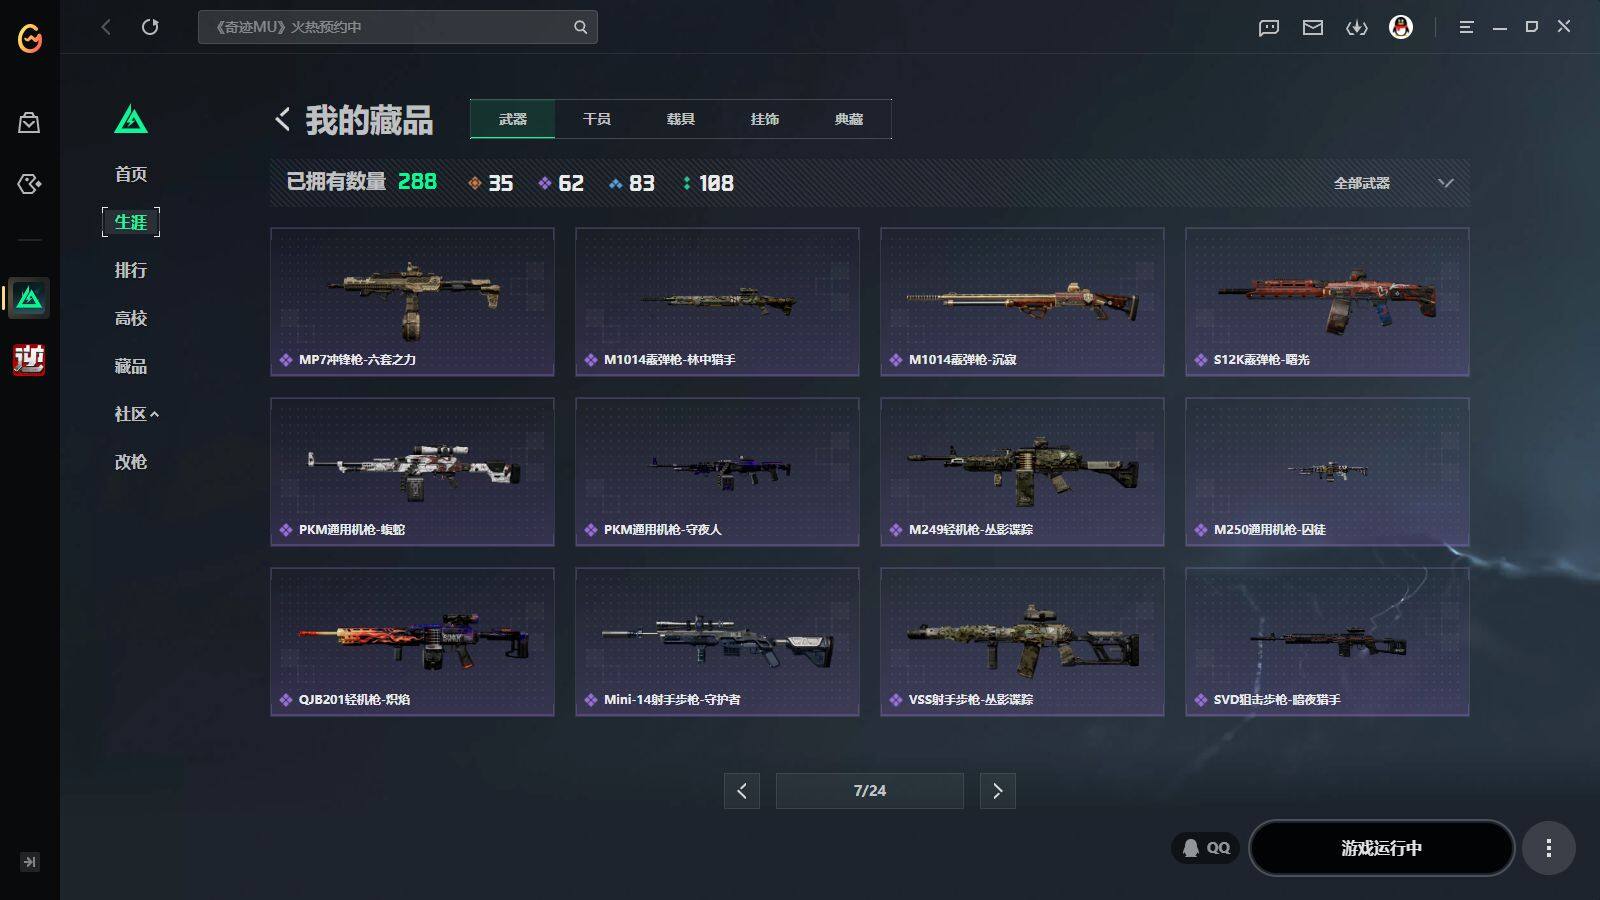Select the QJB201轻机枪-炽焰 weapon card
This screenshot has width=1600, height=900.
coord(412,642)
